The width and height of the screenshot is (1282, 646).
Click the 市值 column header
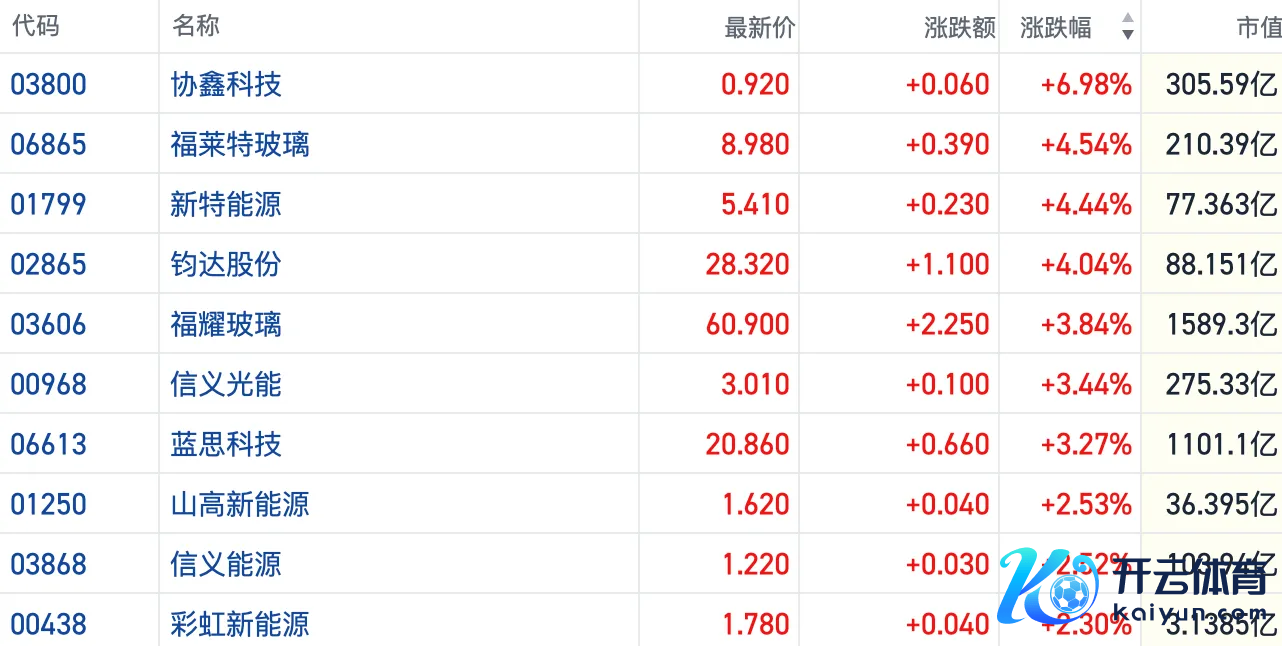coord(1258,28)
